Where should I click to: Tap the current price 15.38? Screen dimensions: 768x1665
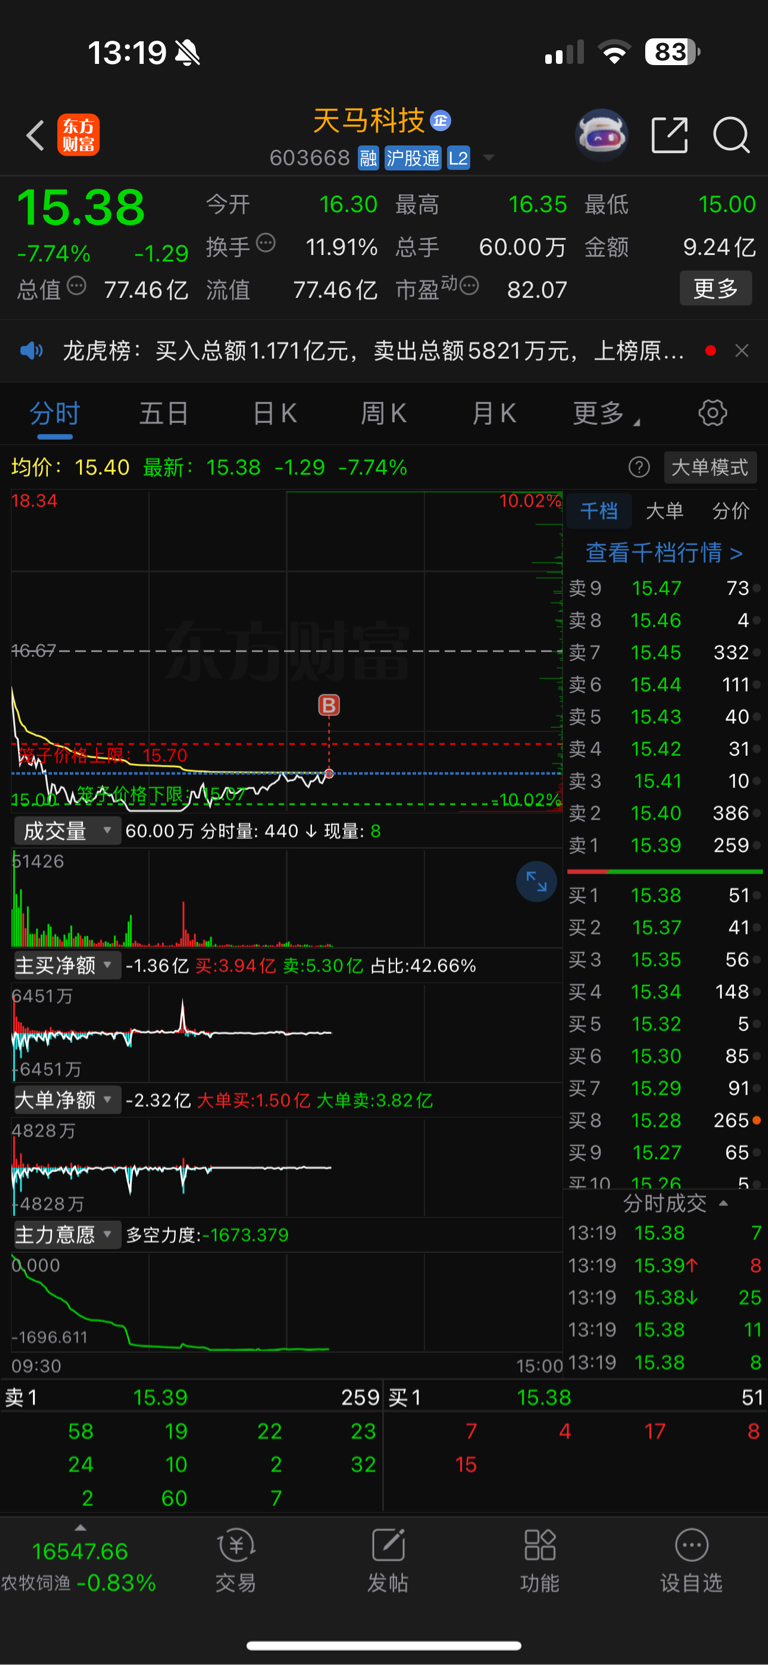[x=81, y=208]
